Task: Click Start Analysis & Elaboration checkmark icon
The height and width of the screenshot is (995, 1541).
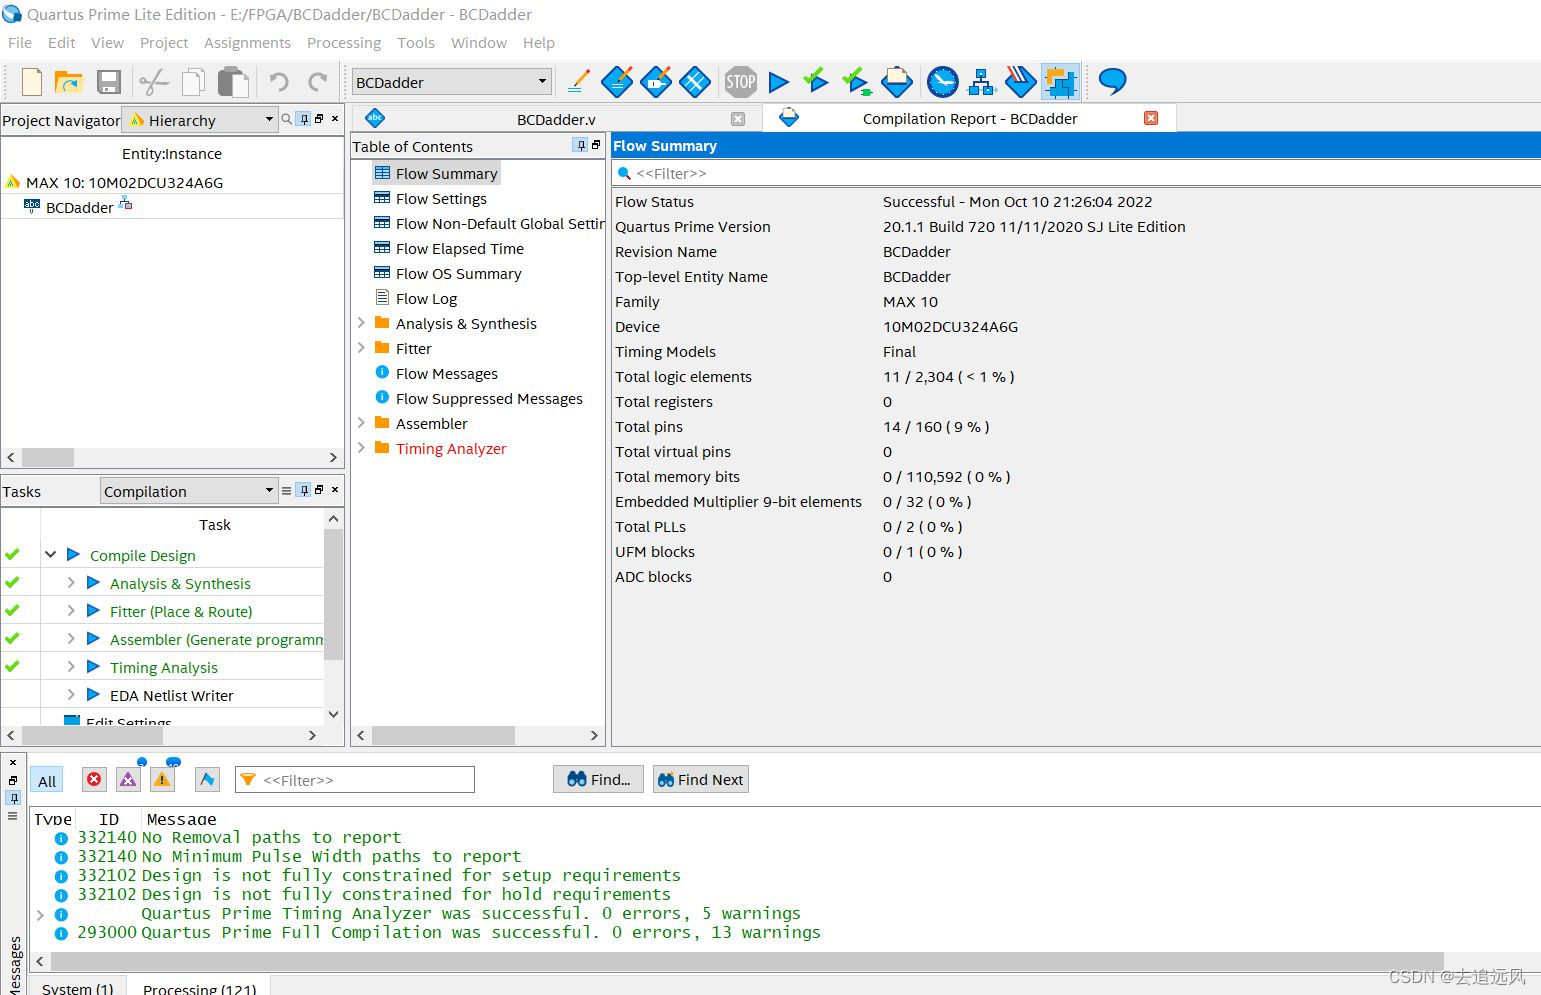Action: 816,81
